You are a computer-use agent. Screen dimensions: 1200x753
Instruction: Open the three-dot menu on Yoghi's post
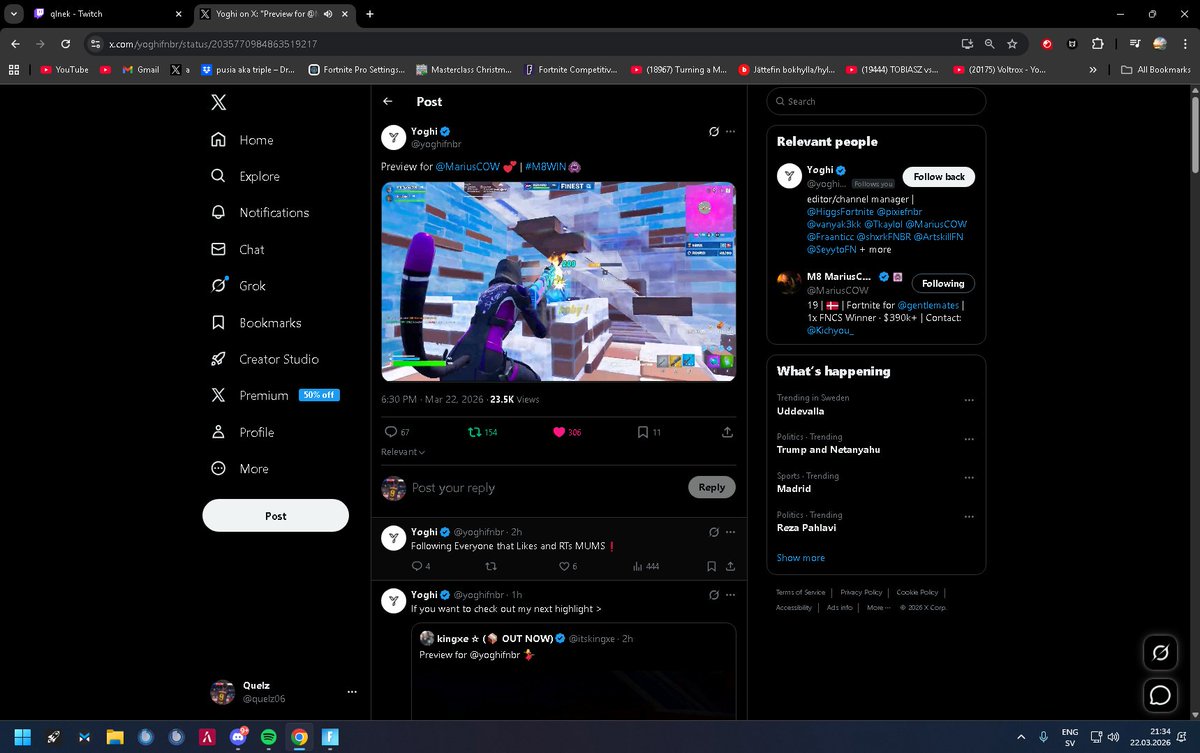pyautogui.click(x=729, y=131)
